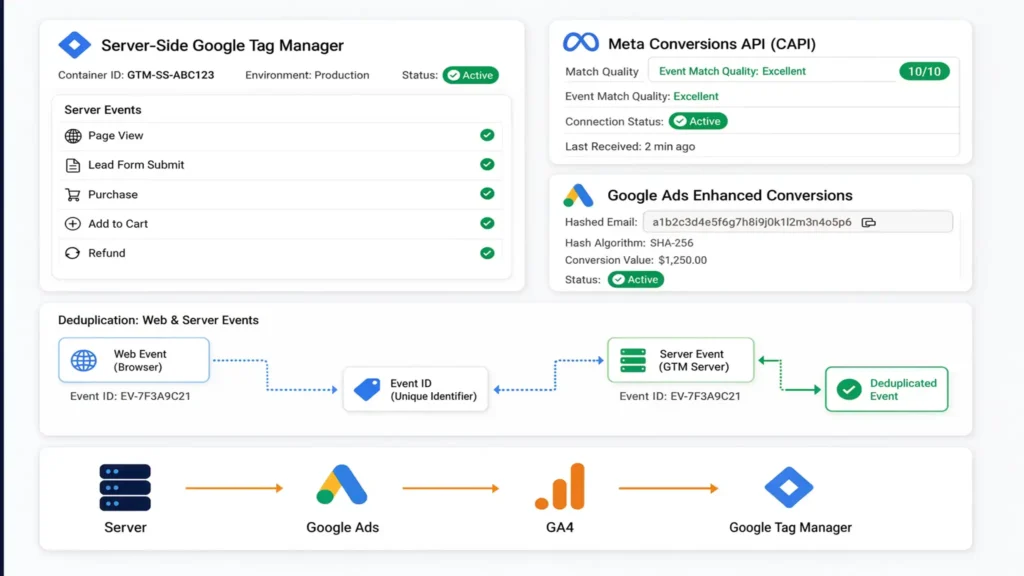Viewport: 1024px width, 576px height.
Task: Click the Active status badge in GTM header
Action: 471,75
